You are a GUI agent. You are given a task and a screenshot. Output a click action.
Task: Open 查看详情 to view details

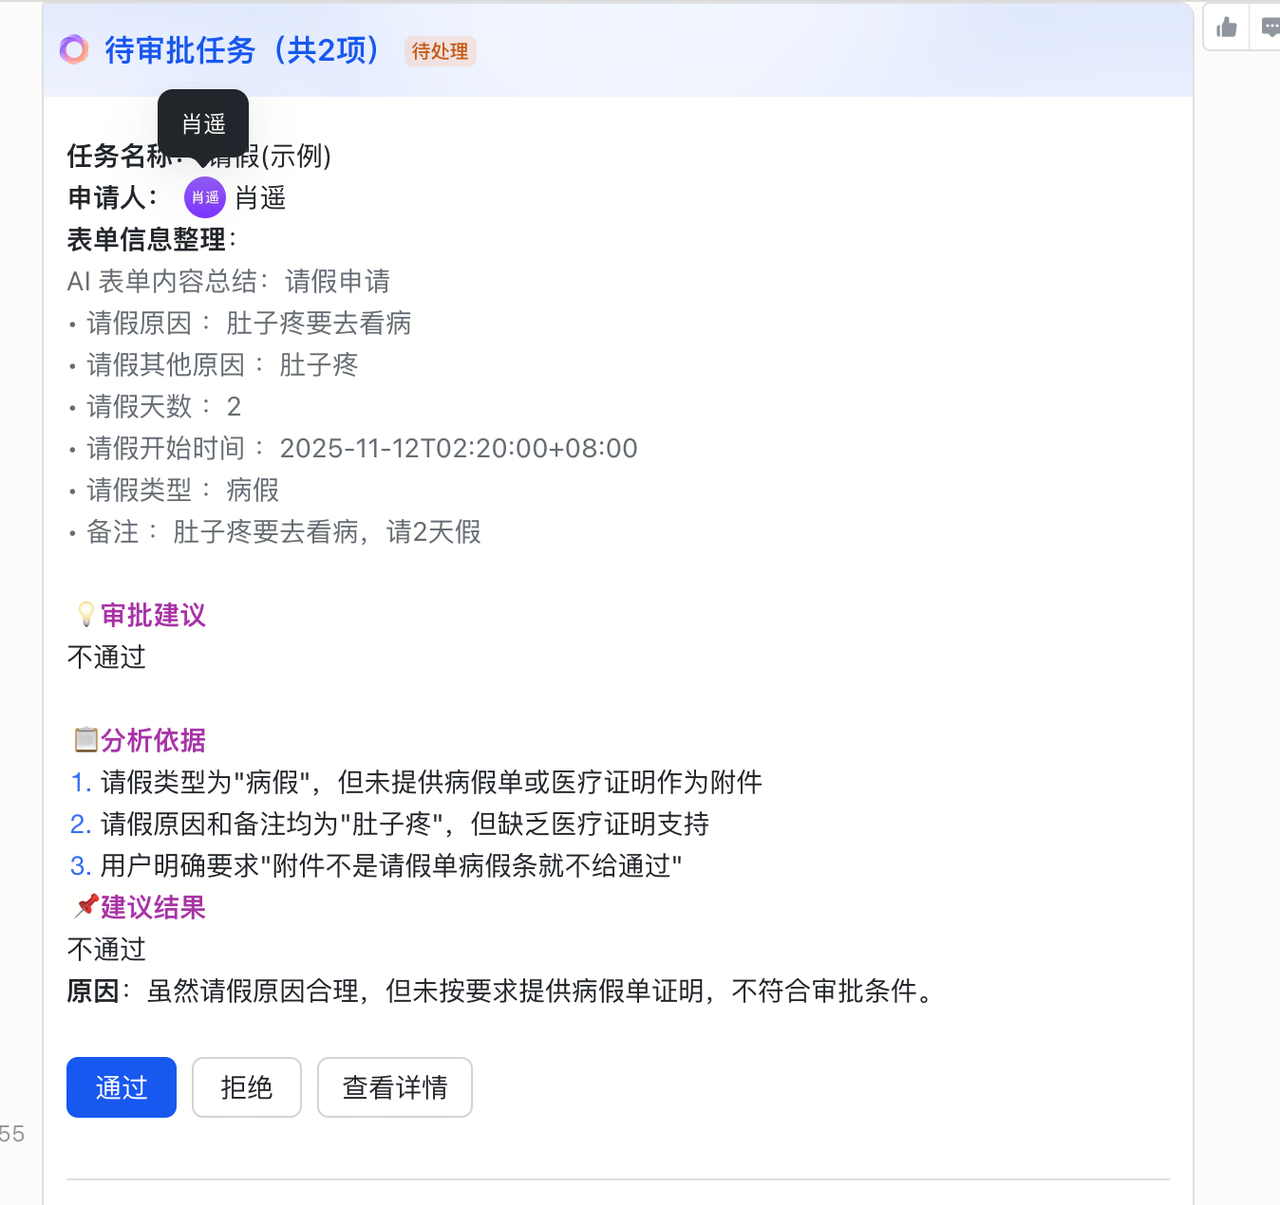tap(394, 1087)
